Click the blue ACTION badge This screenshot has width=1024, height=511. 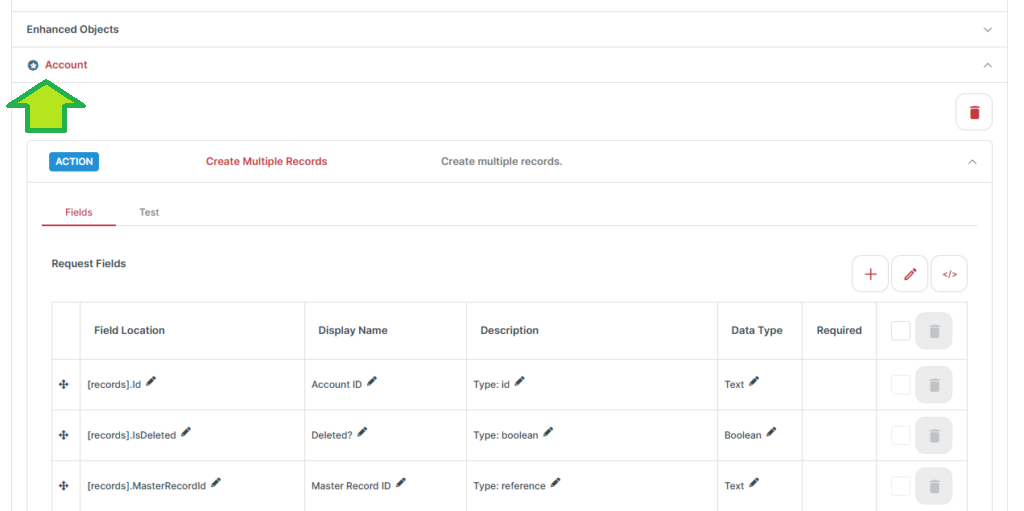click(x=74, y=161)
